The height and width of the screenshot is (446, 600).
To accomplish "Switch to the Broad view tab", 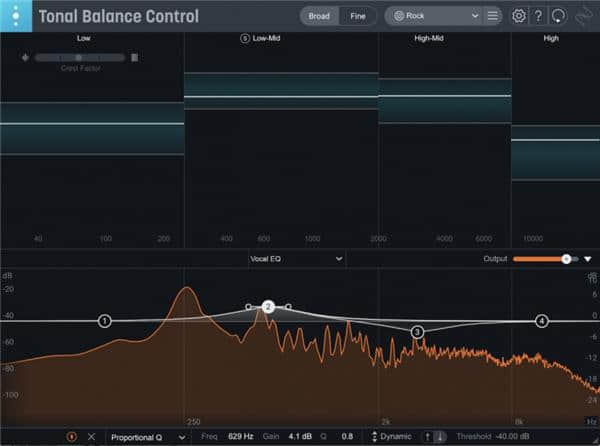I will click(318, 16).
